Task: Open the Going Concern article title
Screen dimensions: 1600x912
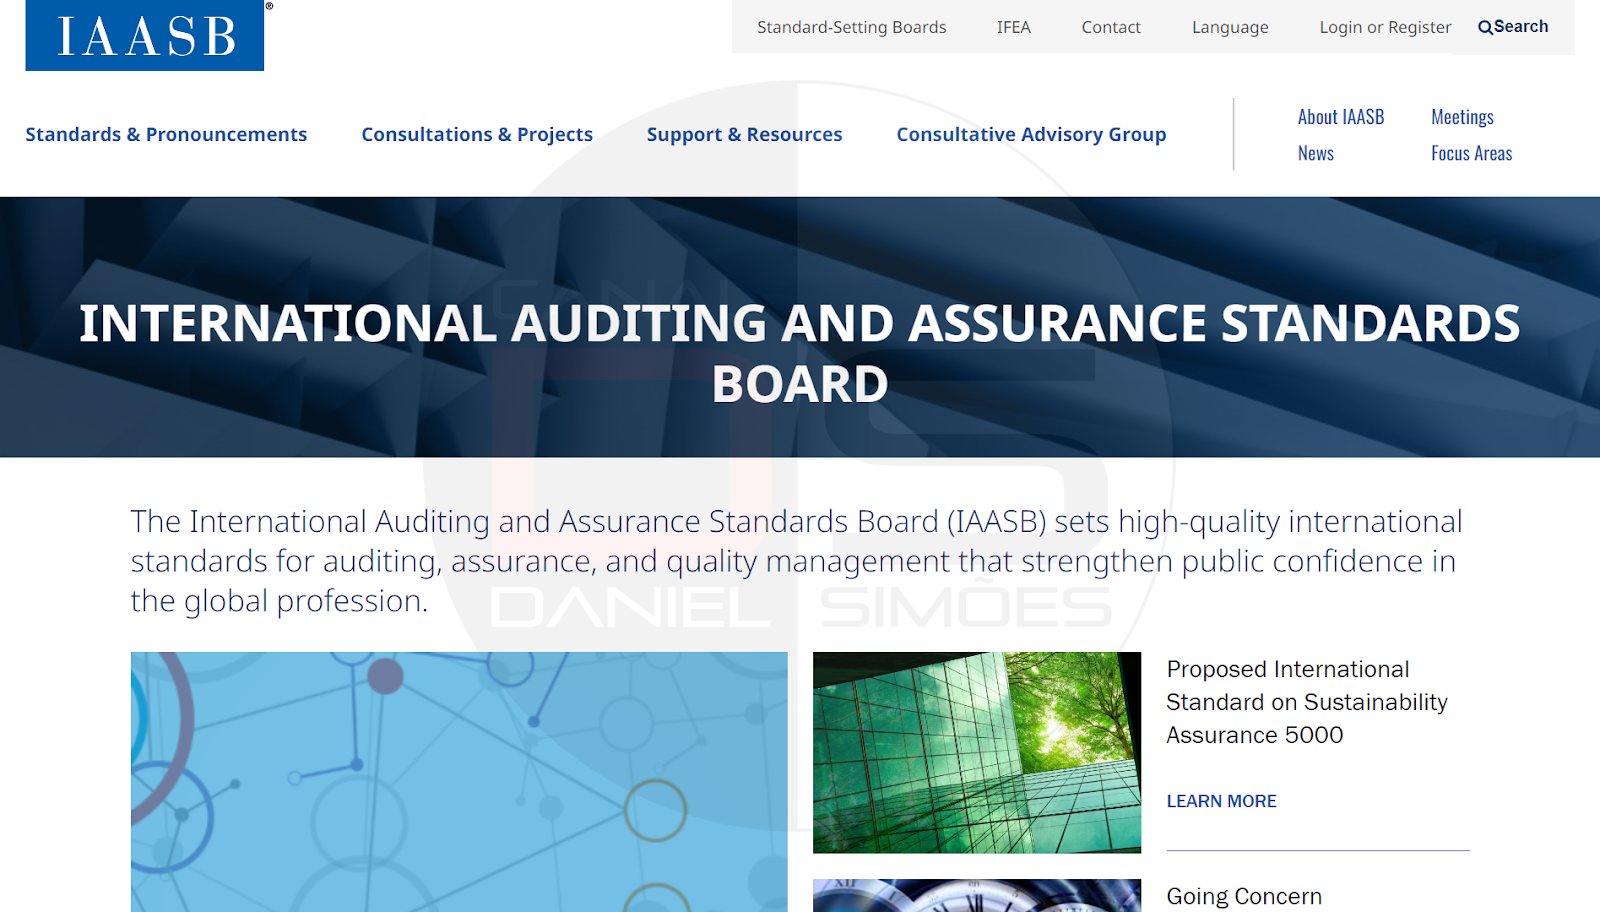Action: click(1244, 896)
